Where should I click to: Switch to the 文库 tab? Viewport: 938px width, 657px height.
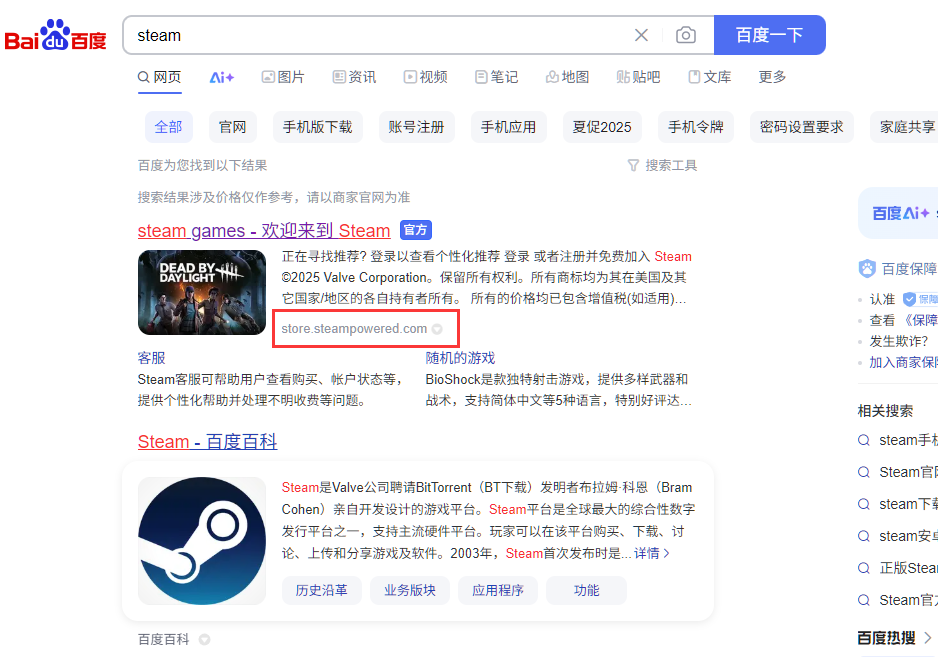(709, 77)
